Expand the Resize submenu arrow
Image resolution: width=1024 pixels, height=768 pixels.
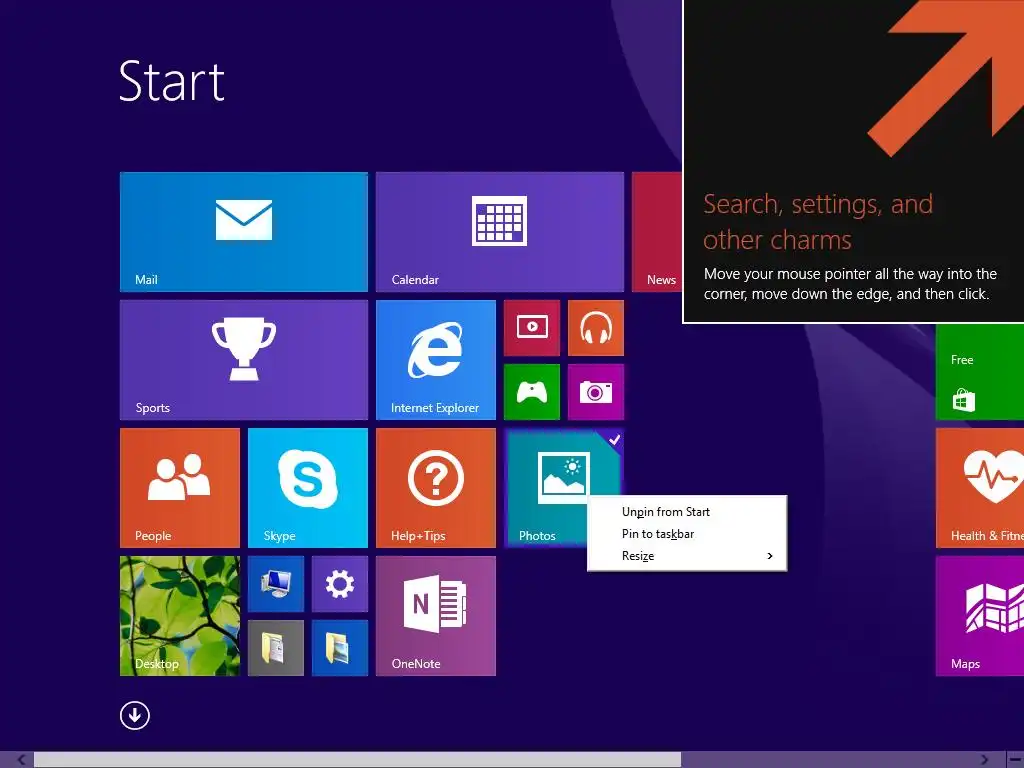pos(770,556)
